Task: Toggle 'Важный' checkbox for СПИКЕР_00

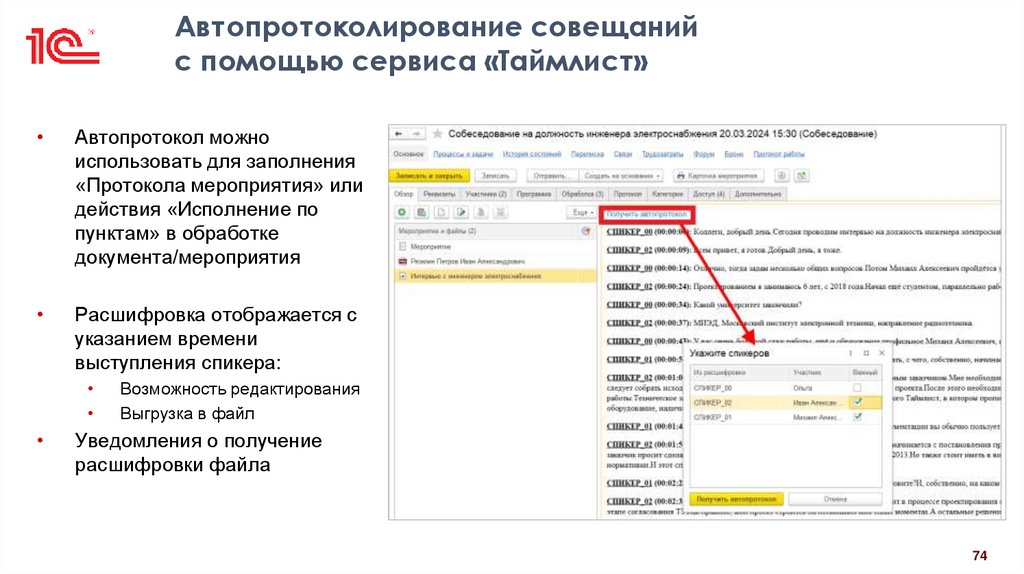Action: point(857,388)
